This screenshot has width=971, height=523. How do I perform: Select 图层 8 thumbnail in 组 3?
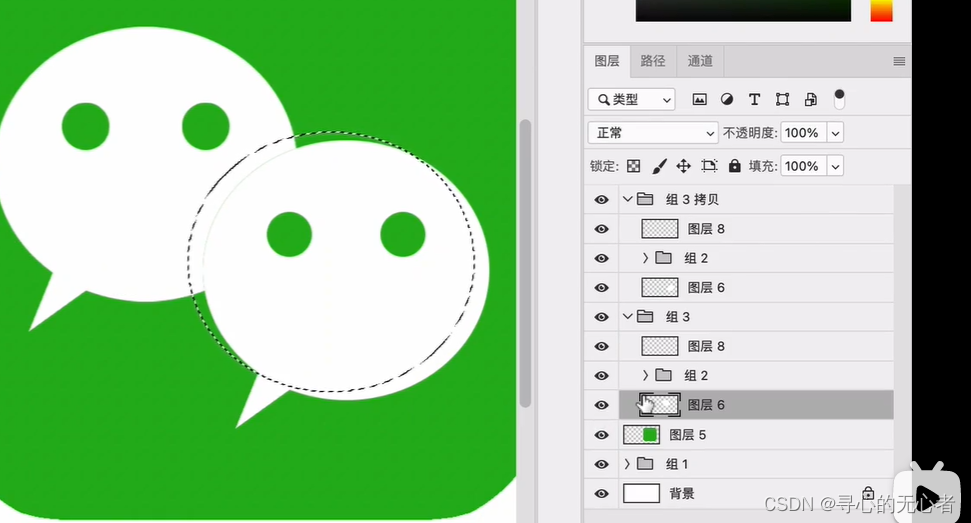(660, 347)
